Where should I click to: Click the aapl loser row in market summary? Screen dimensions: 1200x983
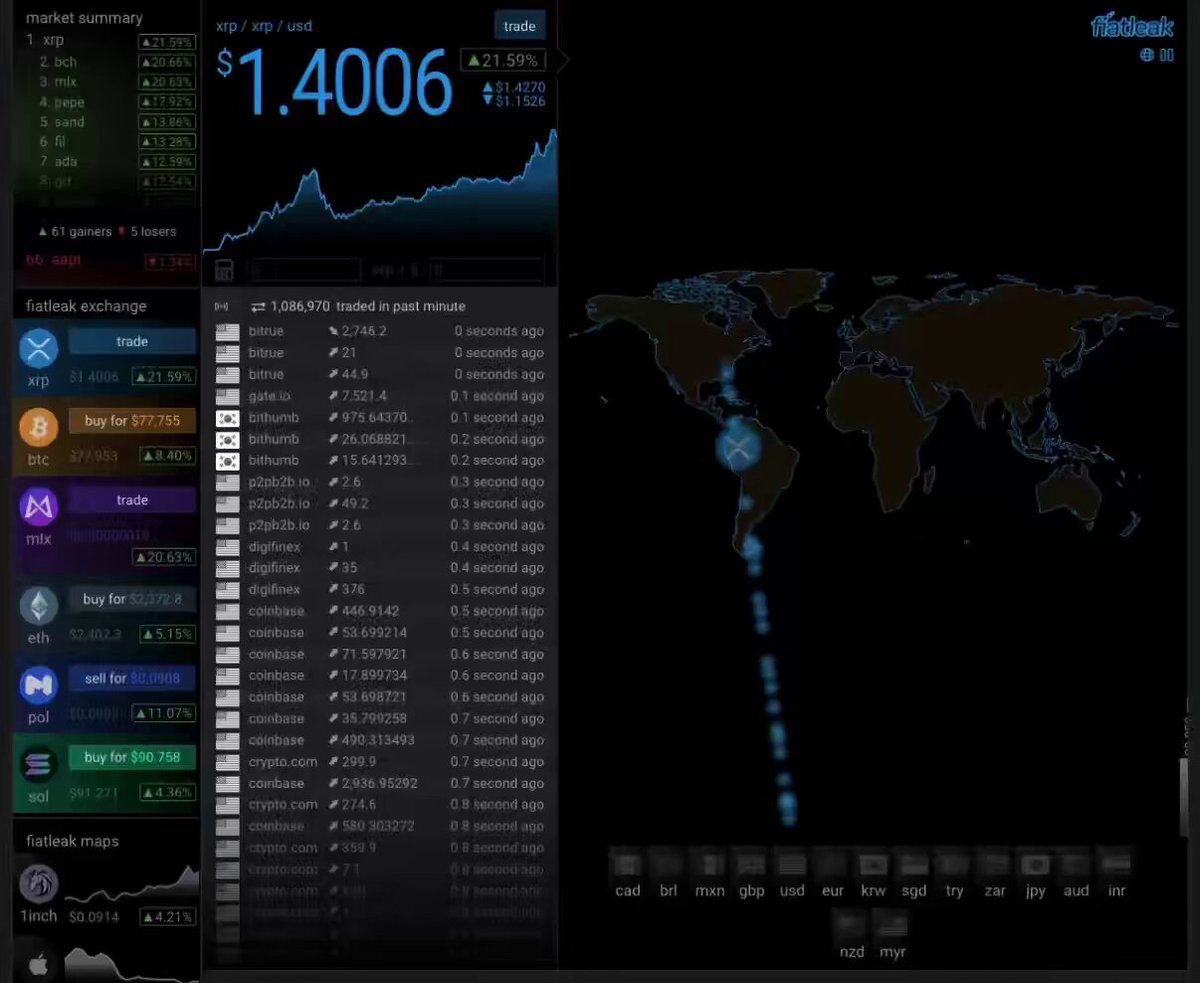pos(110,261)
